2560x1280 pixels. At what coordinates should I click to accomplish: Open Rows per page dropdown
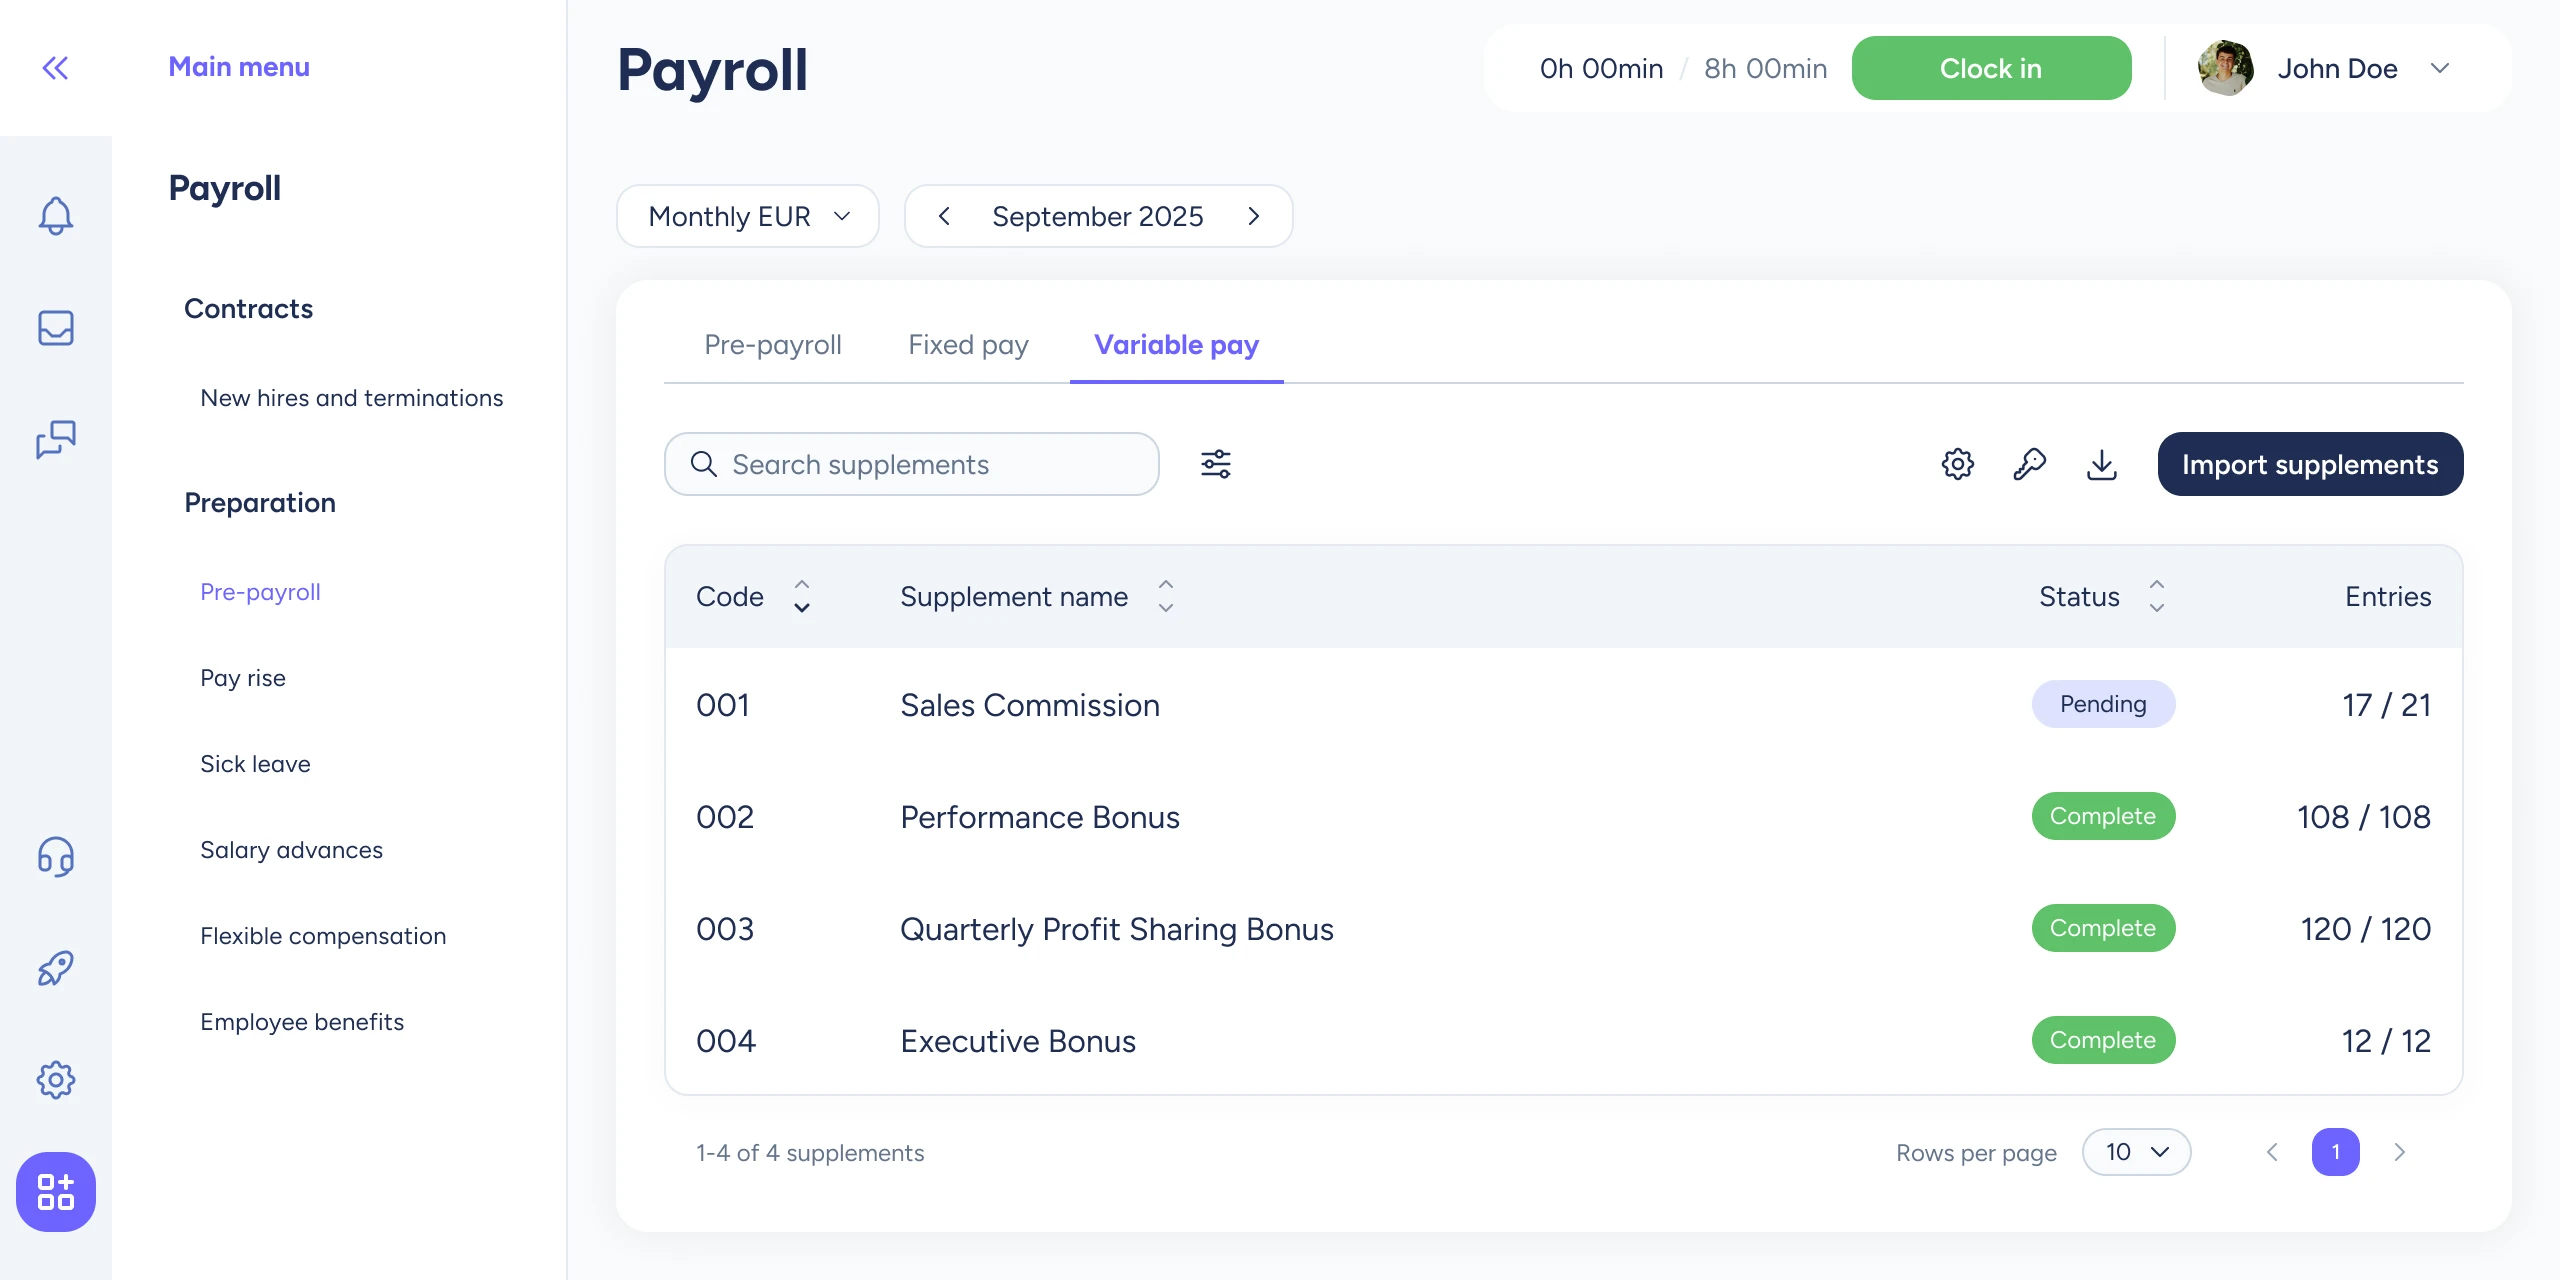(x=2136, y=1152)
